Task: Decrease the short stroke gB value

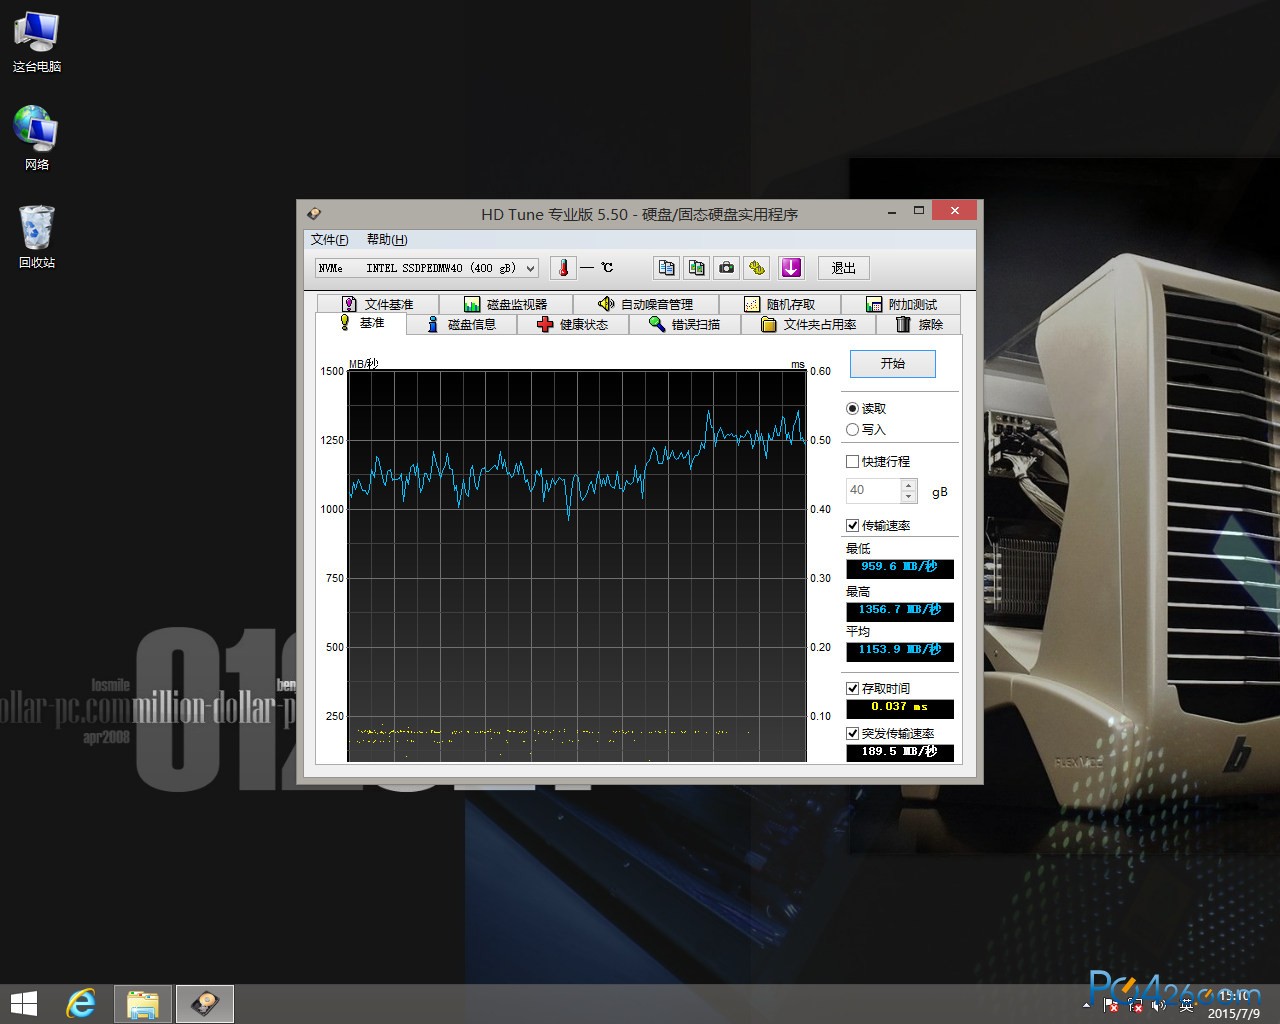Action: coord(908,496)
